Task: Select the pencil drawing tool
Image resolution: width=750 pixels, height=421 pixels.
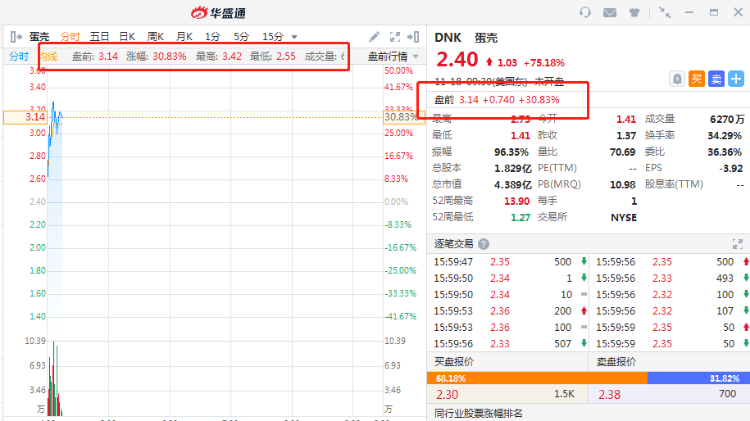Action: (x=374, y=37)
